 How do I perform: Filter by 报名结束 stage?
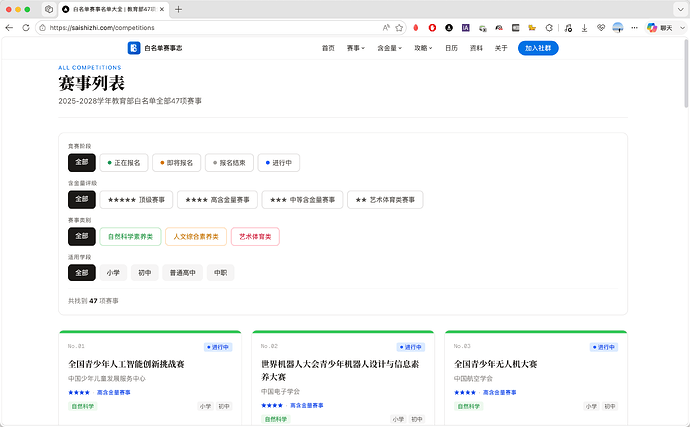pyautogui.click(x=229, y=162)
